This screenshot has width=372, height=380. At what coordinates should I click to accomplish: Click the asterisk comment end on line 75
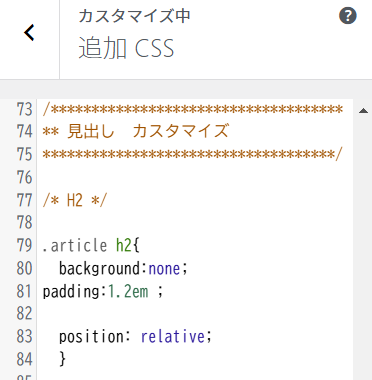[x=192, y=155]
